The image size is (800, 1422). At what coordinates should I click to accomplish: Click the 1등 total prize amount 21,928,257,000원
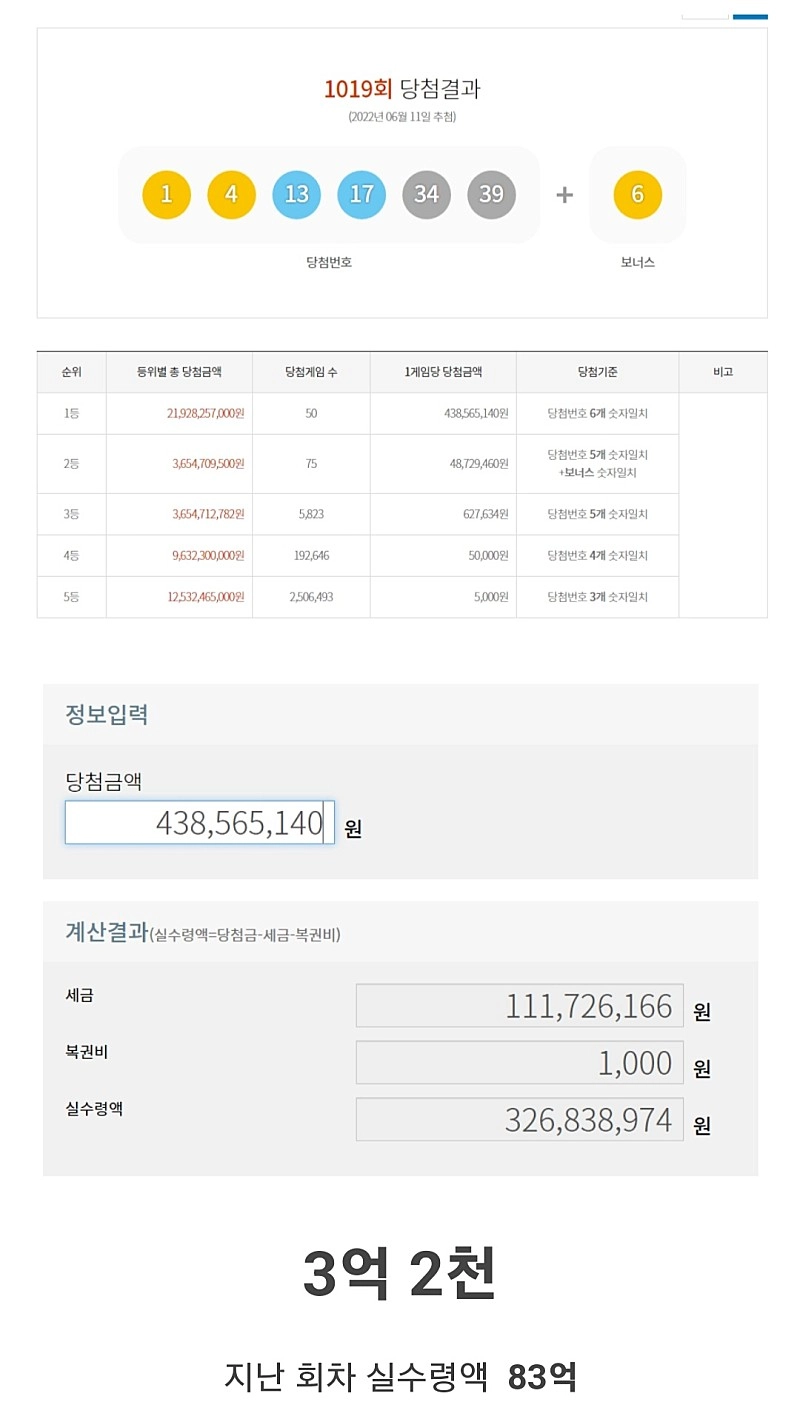coord(205,413)
